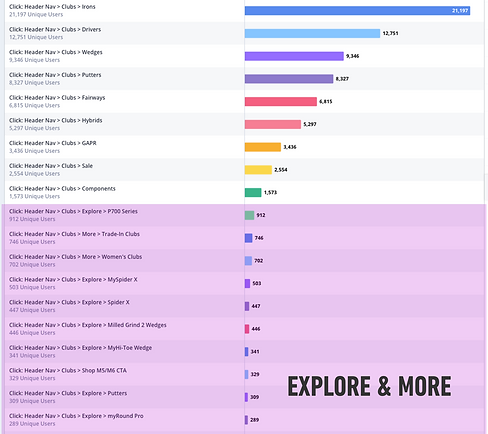Click the 309 value beside Explore Putters bar
488x434 pixels.
255,397
